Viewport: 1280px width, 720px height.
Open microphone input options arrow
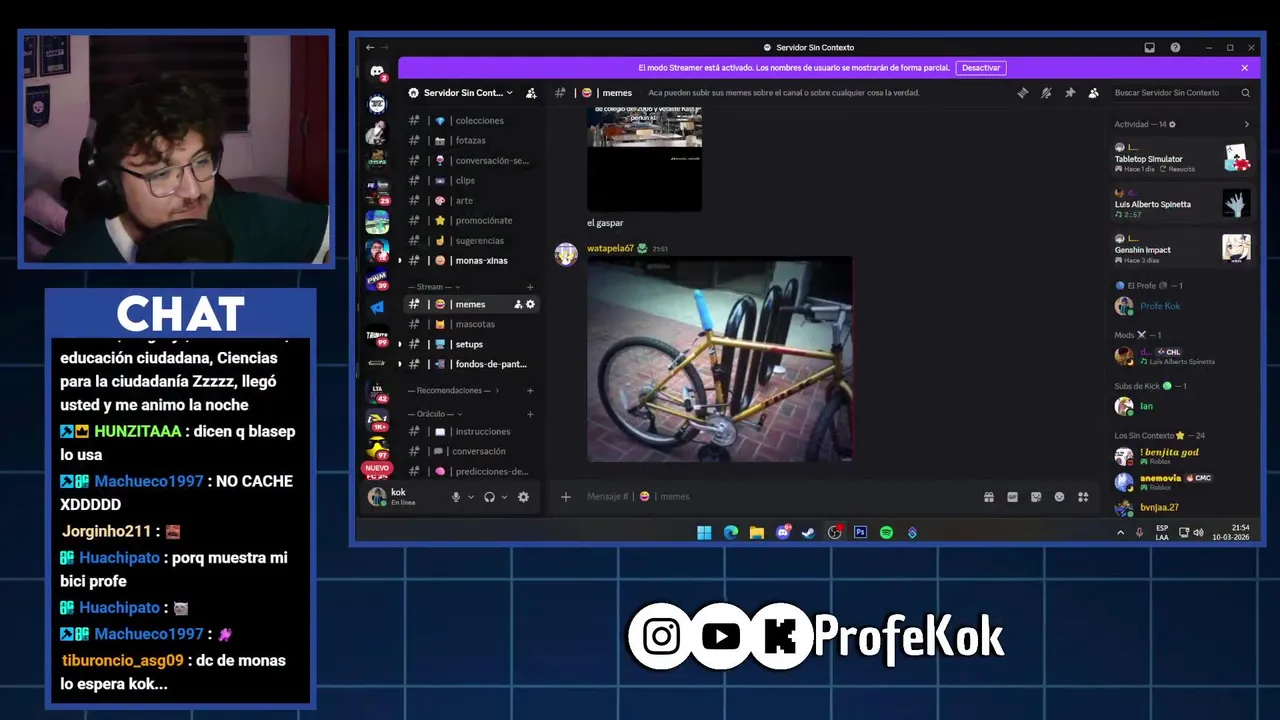(470, 497)
